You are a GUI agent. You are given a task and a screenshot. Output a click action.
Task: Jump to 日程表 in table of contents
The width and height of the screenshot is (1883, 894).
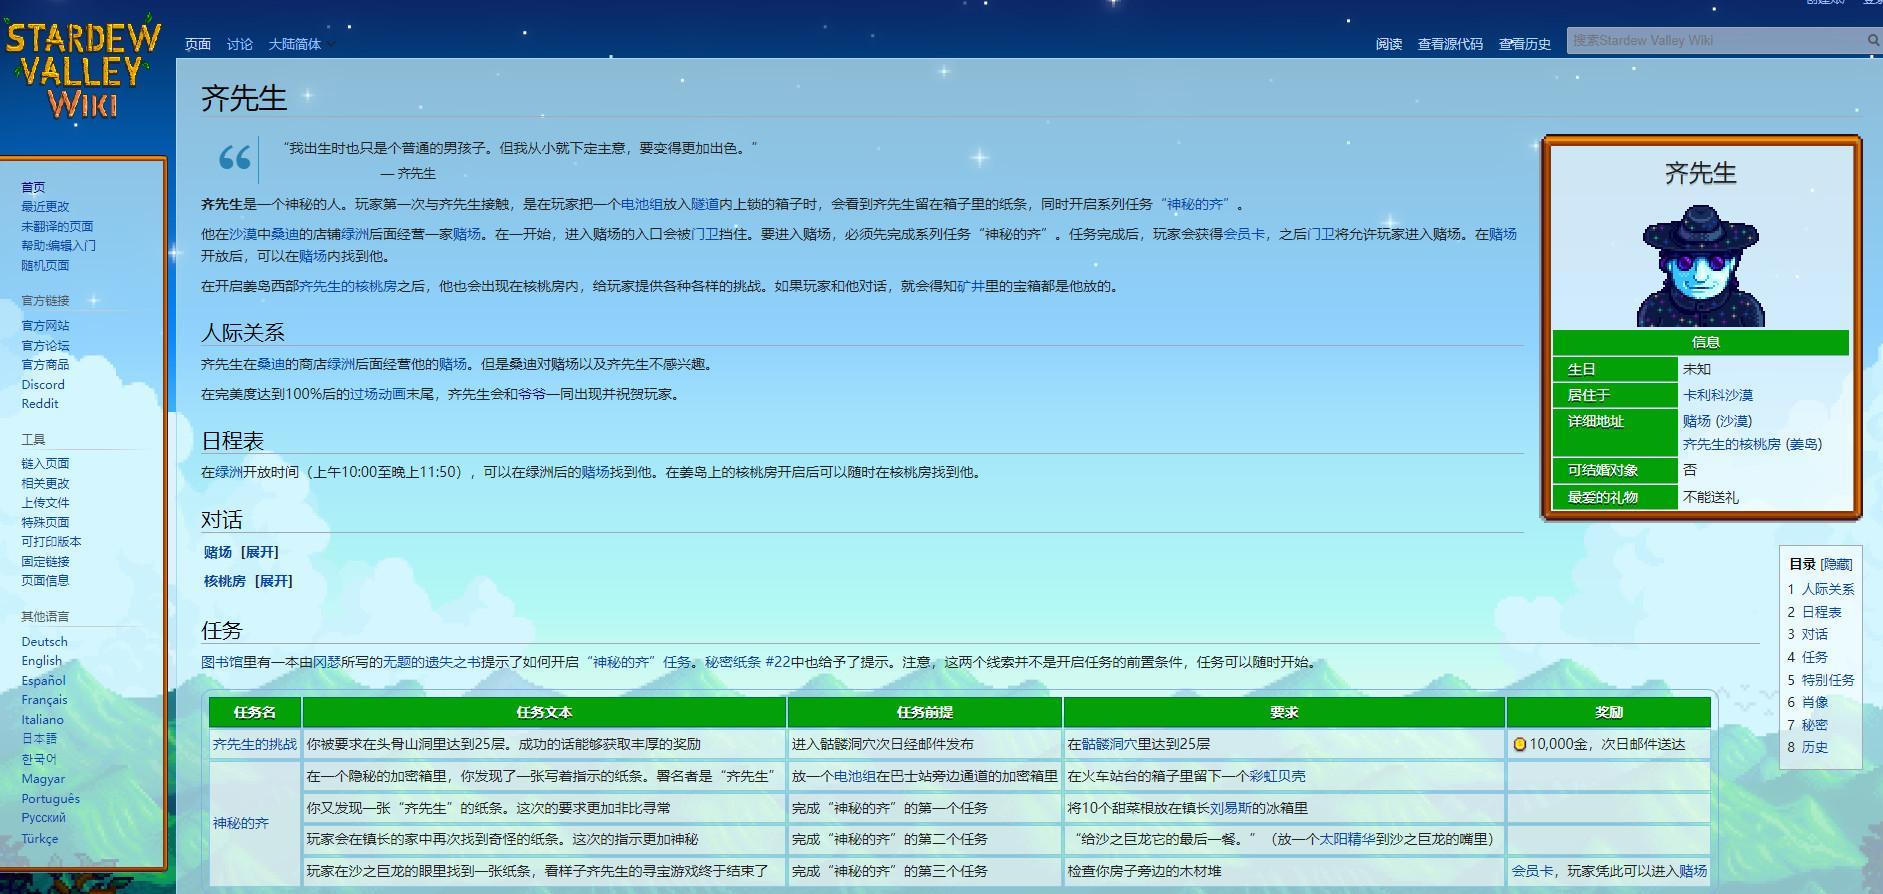click(1821, 612)
